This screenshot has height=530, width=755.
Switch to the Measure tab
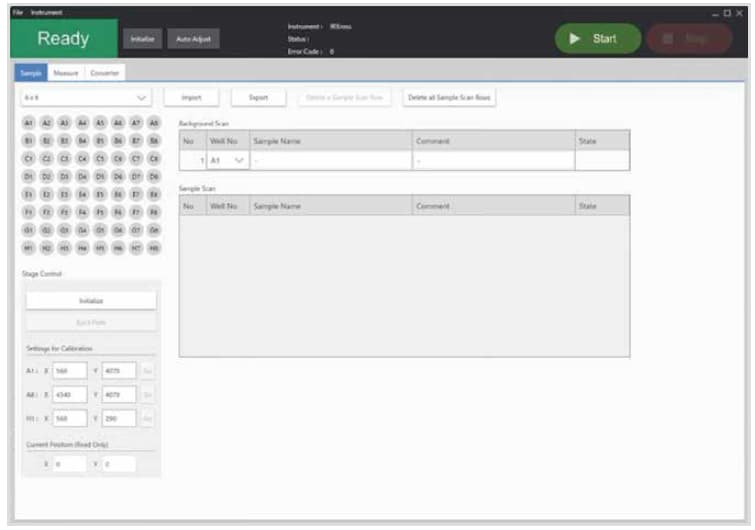click(x=66, y=73)
